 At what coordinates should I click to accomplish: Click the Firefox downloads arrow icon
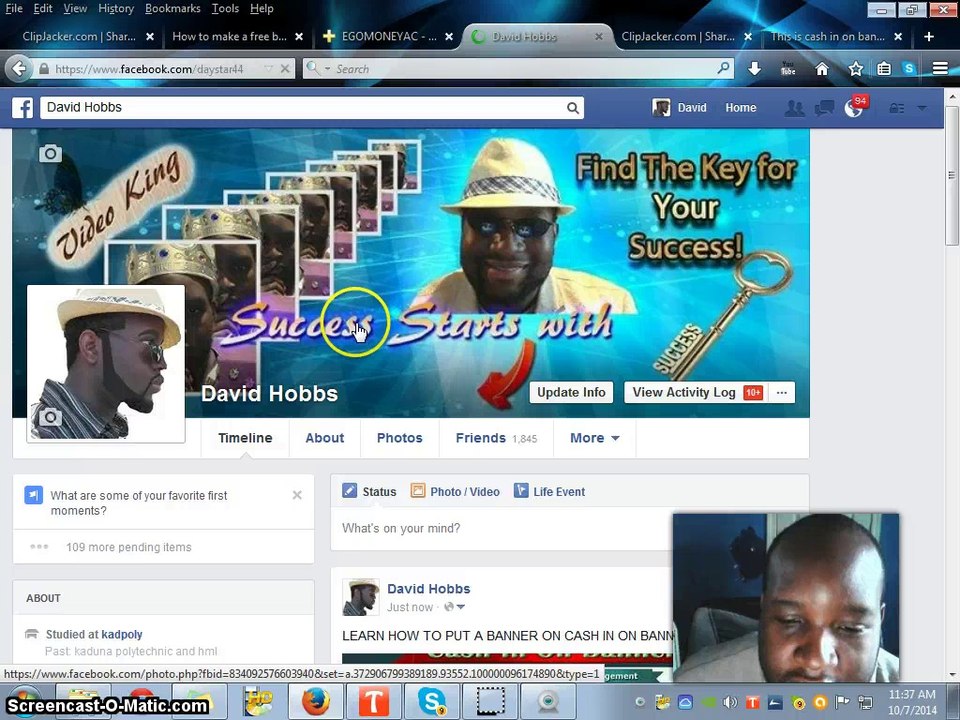click(754, 69)
